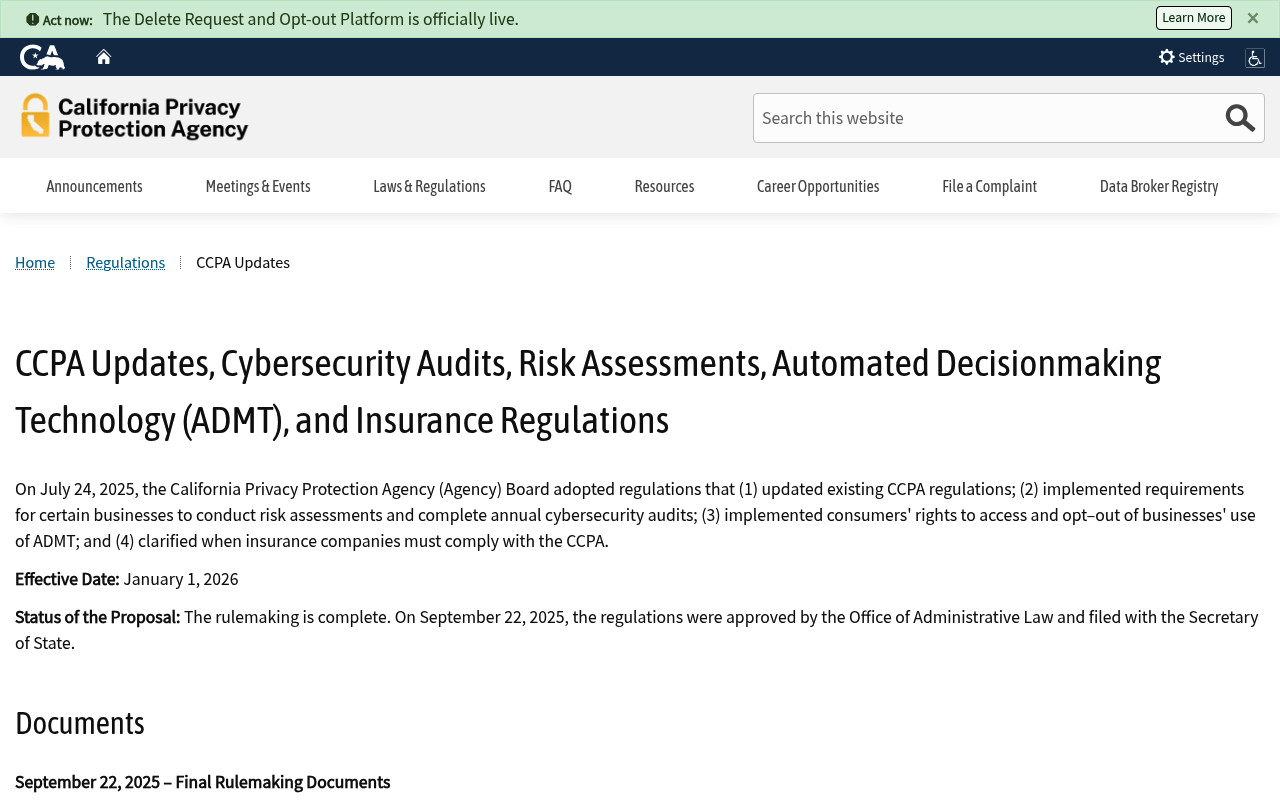
Task: Open the File a Complaint menu item
Action: click(x=989, y=186)
